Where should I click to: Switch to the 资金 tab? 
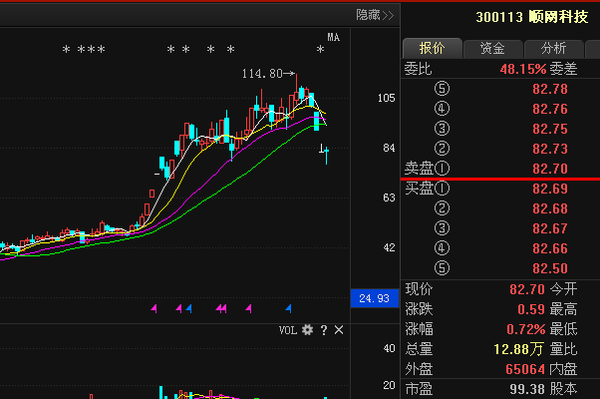pos(492,49)
